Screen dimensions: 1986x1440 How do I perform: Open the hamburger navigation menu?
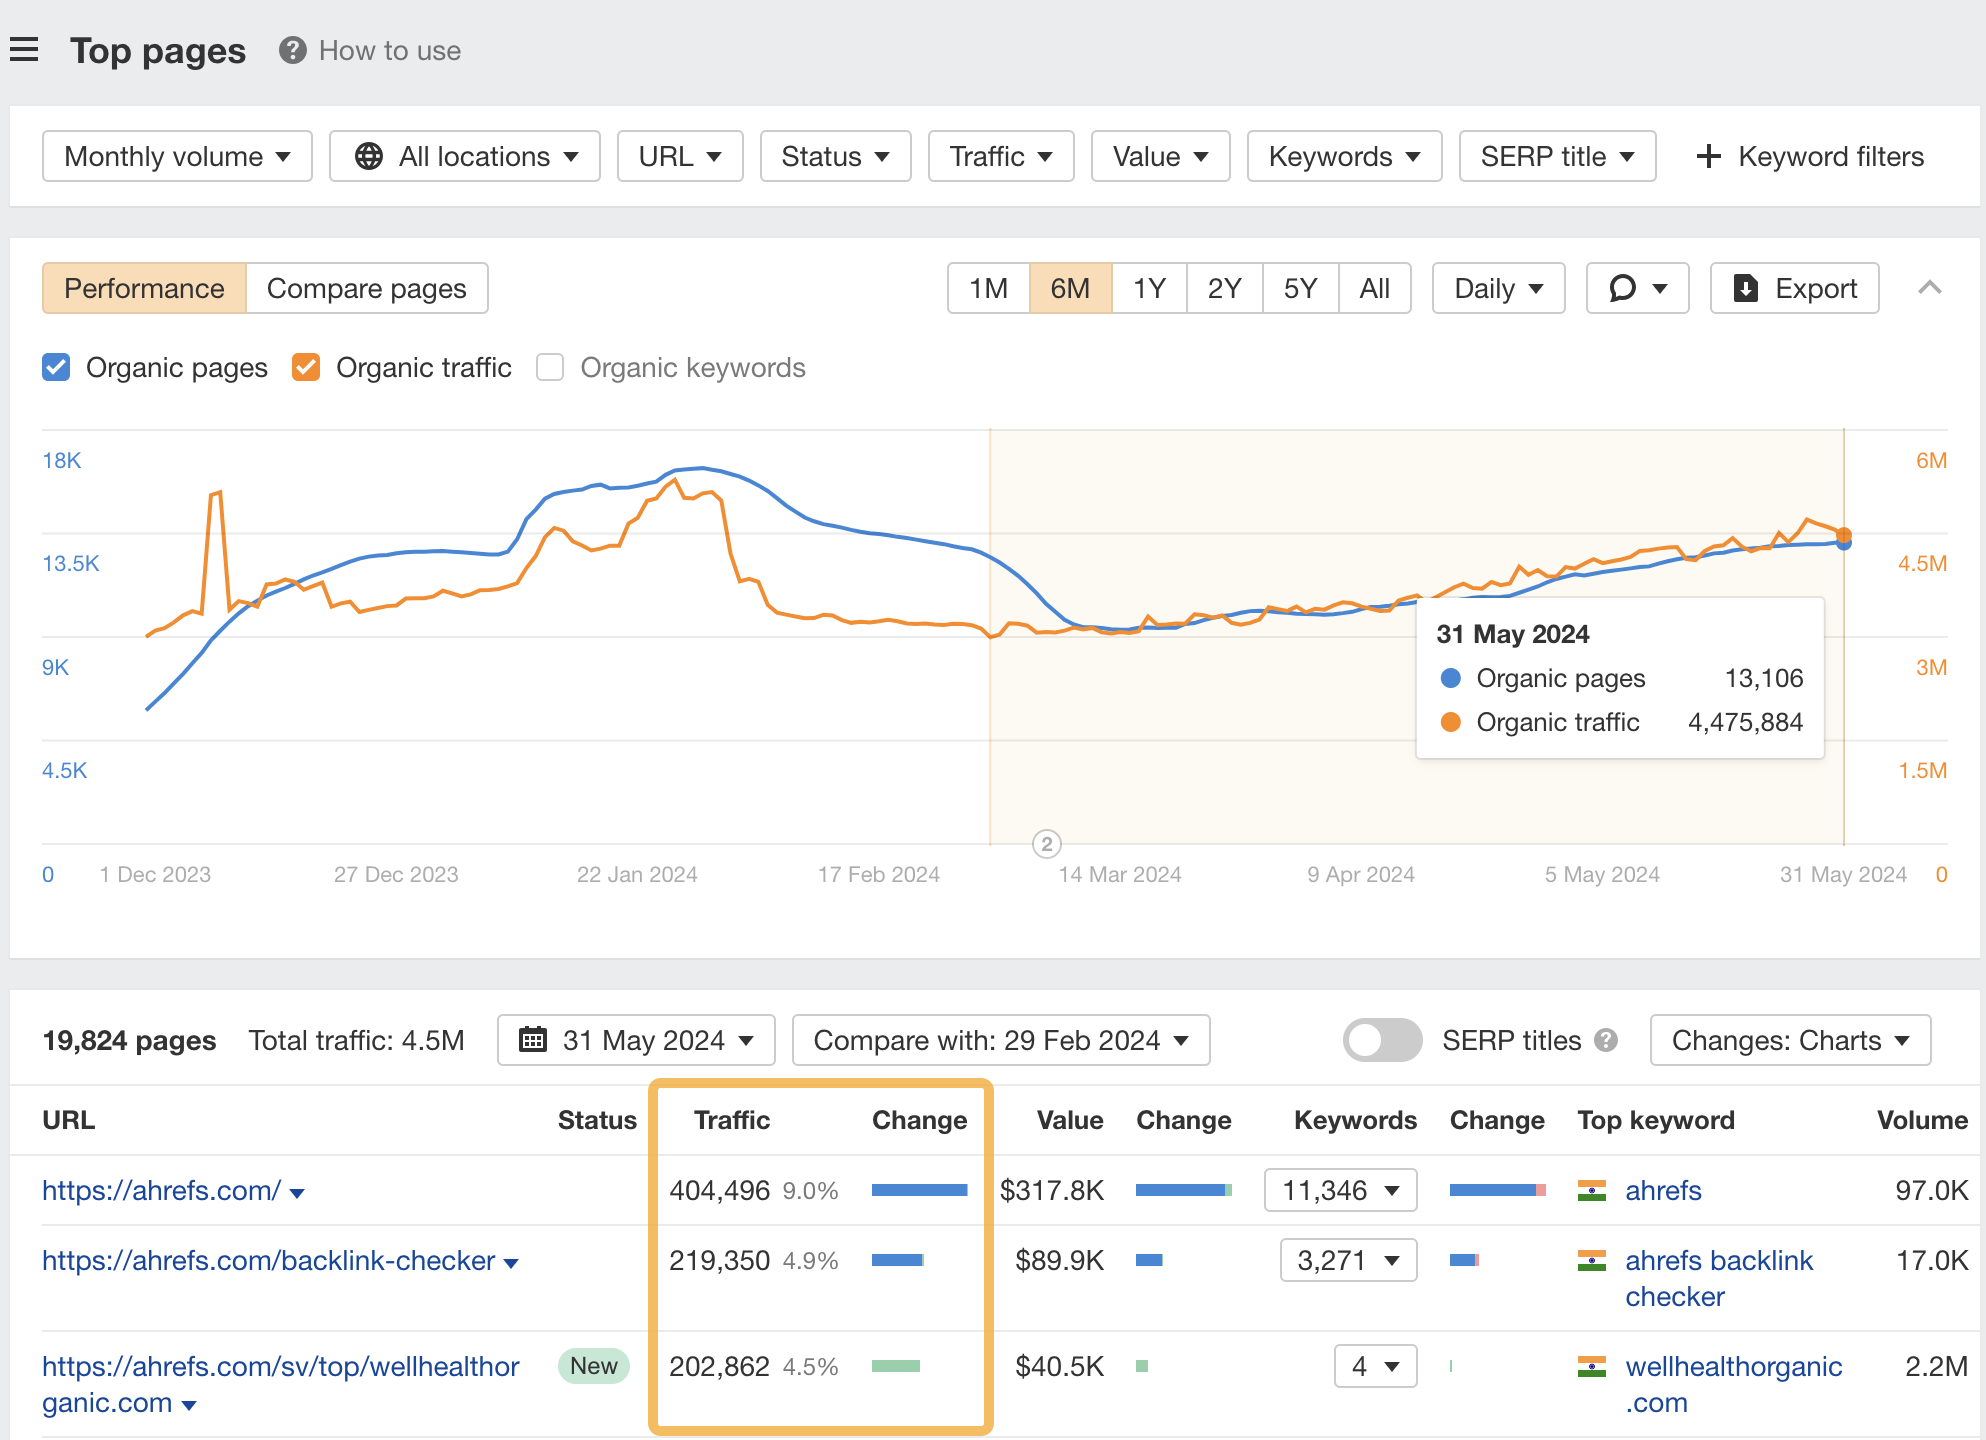coord(24,49)
